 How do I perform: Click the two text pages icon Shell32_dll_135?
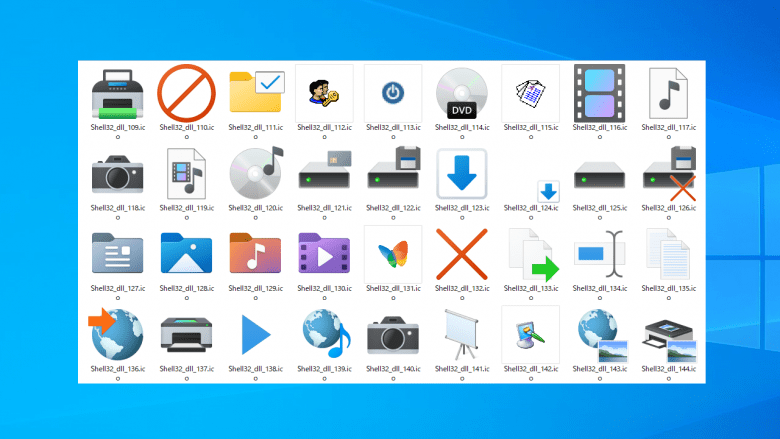pyautogui.click(x=669, y=254)
